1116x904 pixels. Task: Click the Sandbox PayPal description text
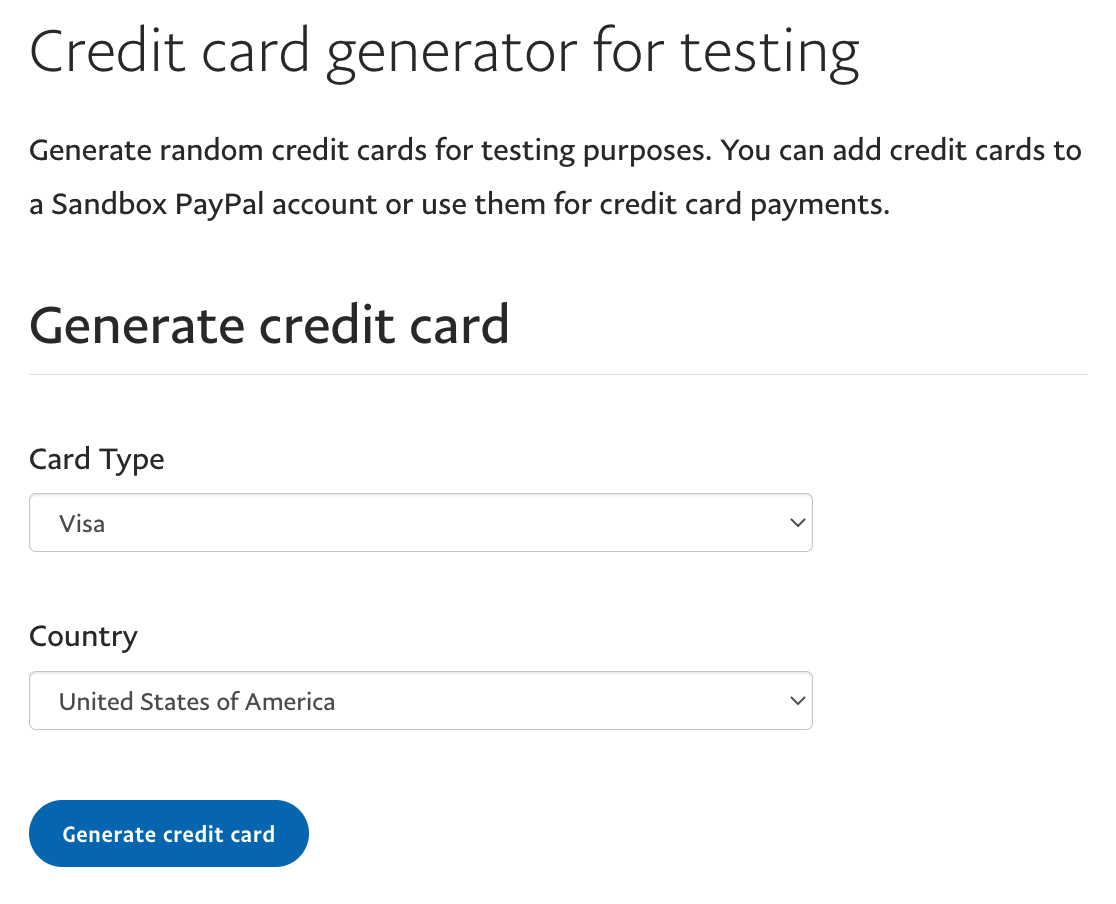point(556,176)
